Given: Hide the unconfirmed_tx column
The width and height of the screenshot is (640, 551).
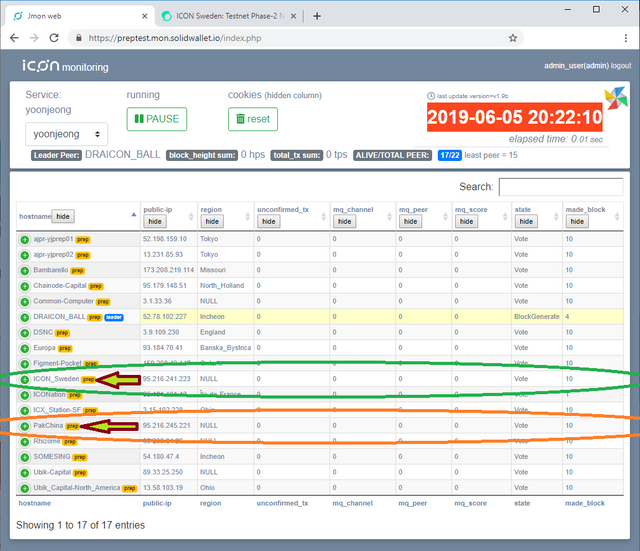Looking at the screenshot, I should (x=269, y=221).
